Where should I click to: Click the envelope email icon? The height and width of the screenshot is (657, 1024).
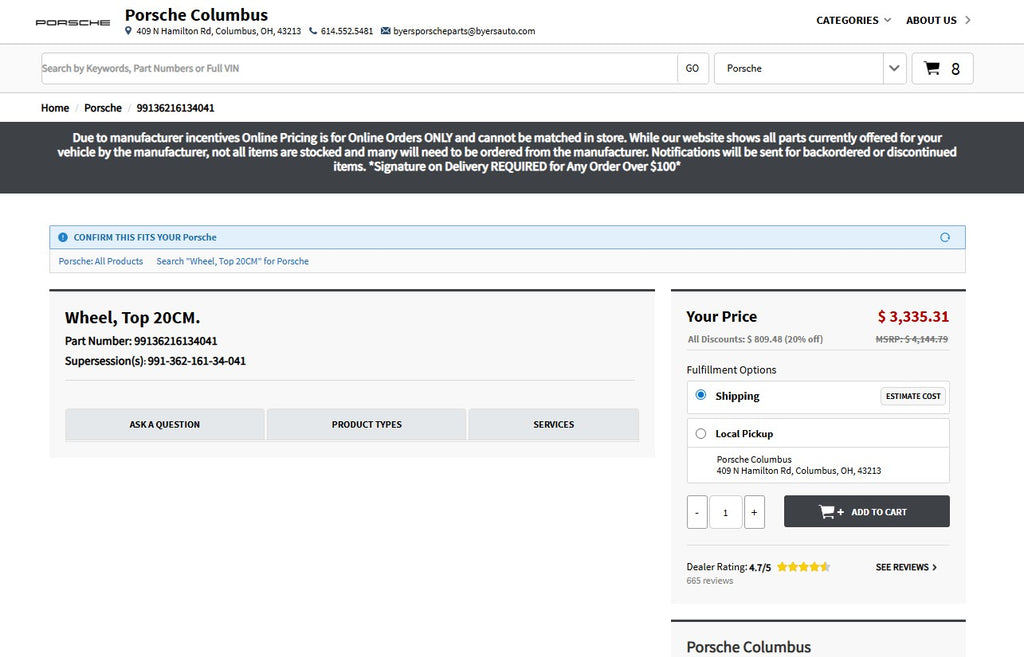[385, 31]
